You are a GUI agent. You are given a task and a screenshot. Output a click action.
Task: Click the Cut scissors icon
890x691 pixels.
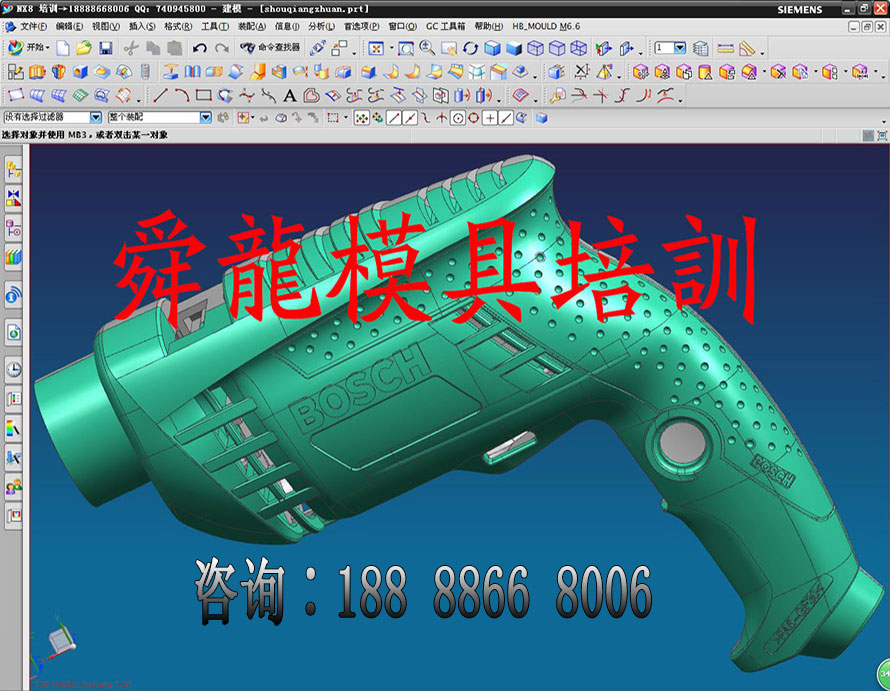[x=131, y=48]
